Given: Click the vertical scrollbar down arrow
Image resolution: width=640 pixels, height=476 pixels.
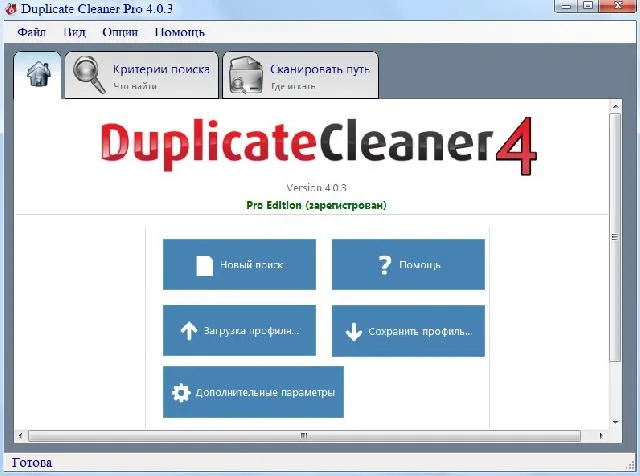Looking at the screenshot, I should tap(616, 422).
